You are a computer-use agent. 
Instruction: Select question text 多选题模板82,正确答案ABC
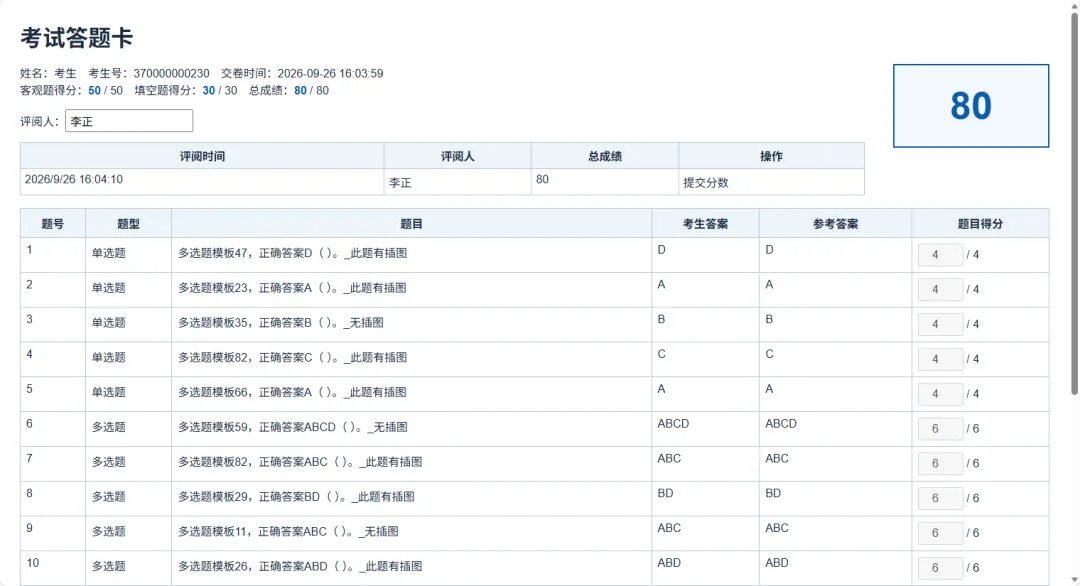[253, 462]
